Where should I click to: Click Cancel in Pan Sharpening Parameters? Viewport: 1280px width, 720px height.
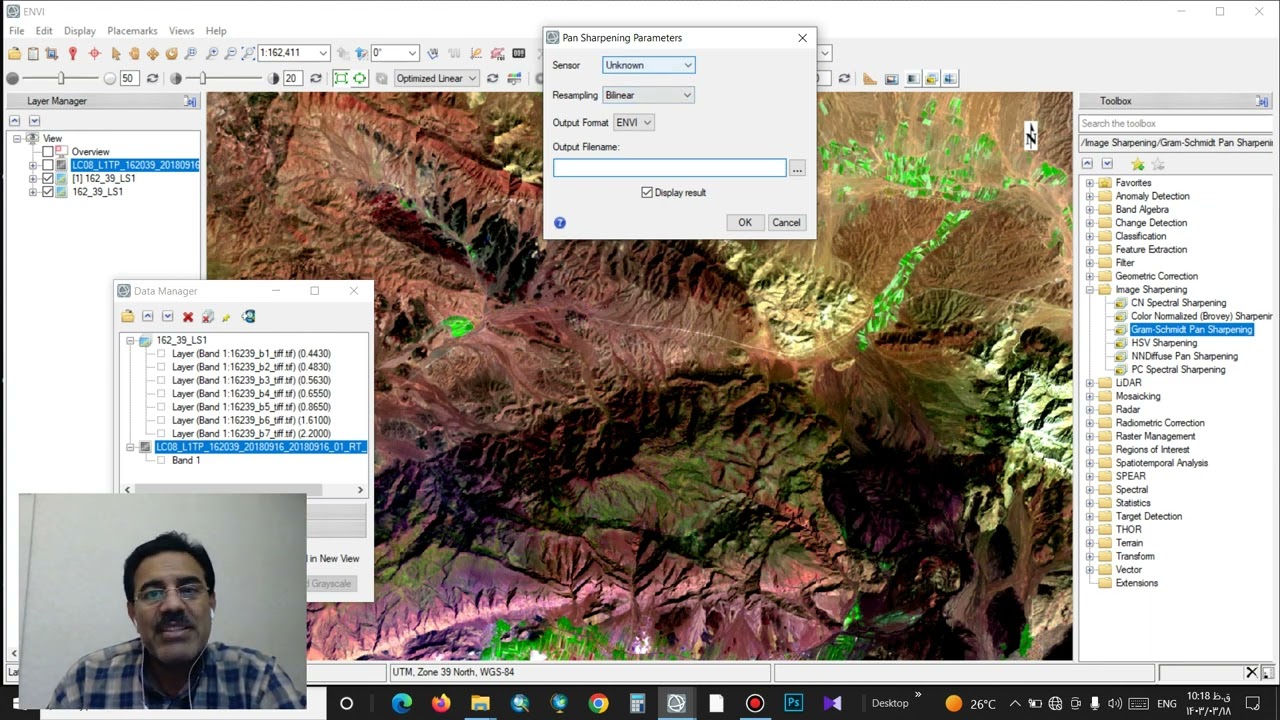pos(786,223)
